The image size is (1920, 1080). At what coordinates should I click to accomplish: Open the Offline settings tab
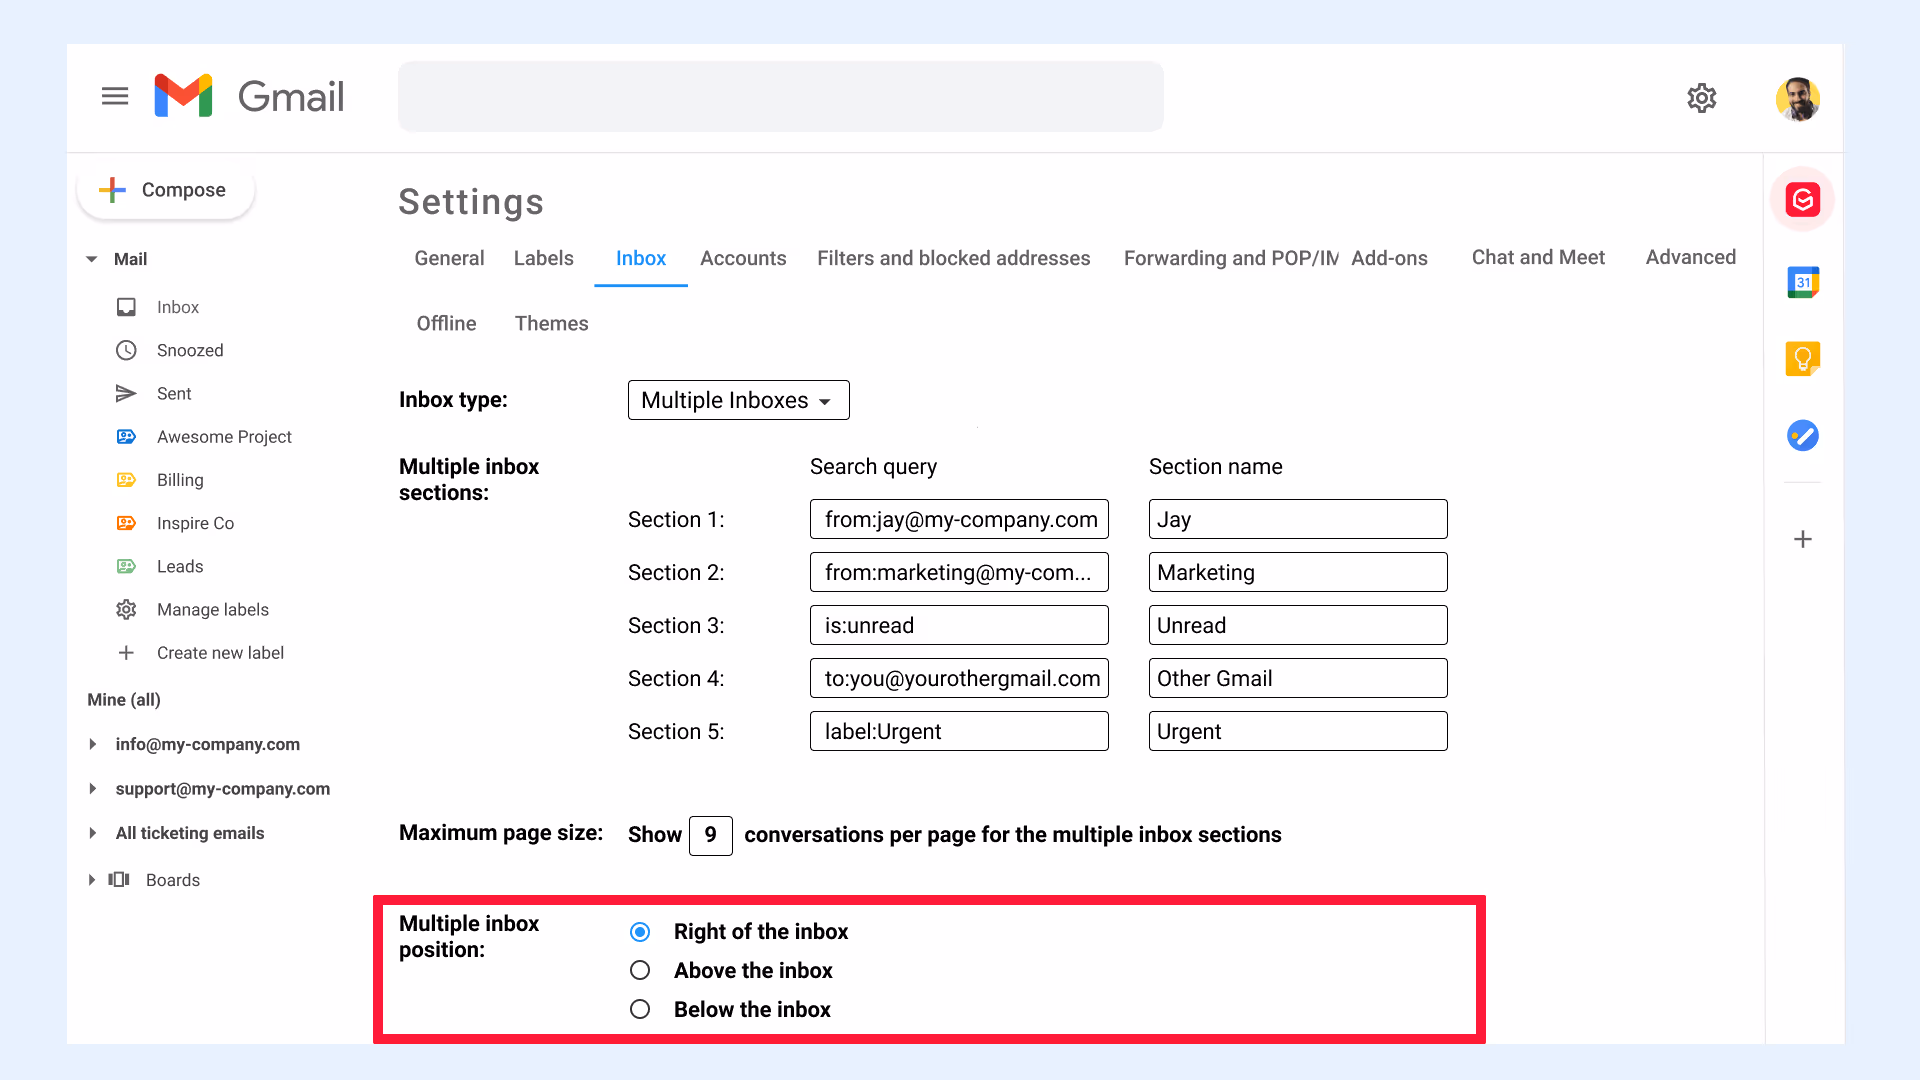click(446, 323)
